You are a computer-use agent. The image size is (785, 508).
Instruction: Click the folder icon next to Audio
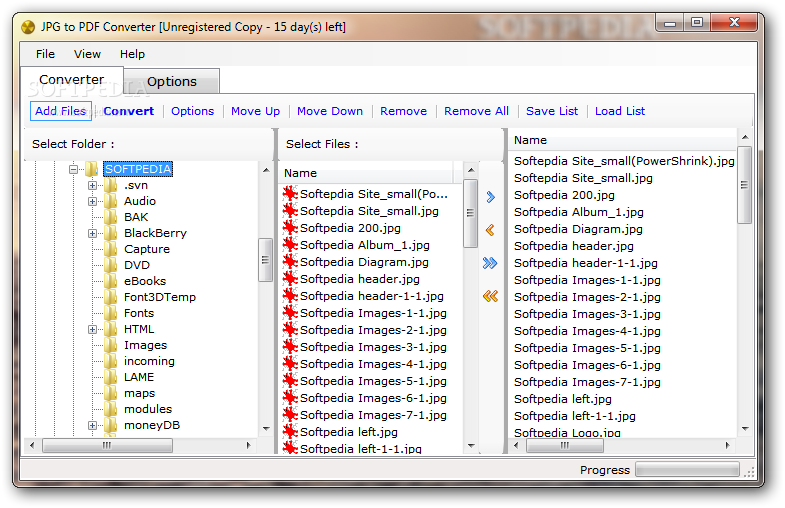coord(111,201)
